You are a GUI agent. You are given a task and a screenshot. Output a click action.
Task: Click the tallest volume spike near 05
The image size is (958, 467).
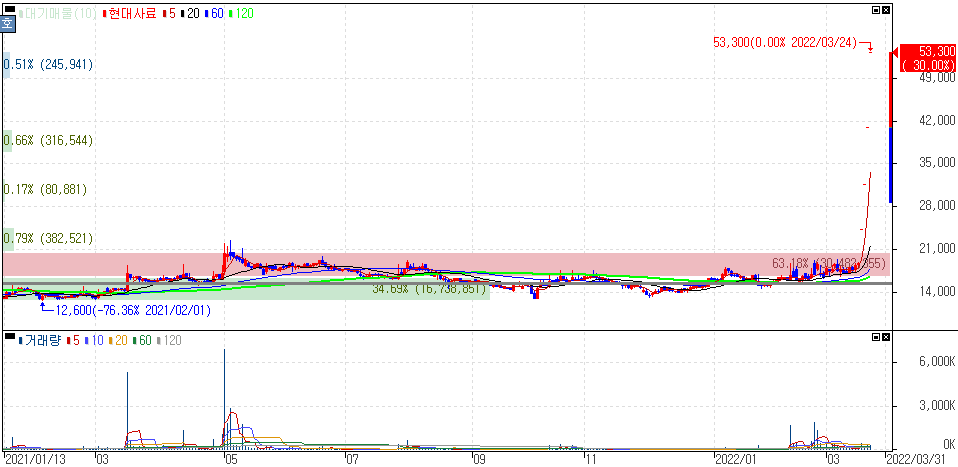[x=224, y=399]
